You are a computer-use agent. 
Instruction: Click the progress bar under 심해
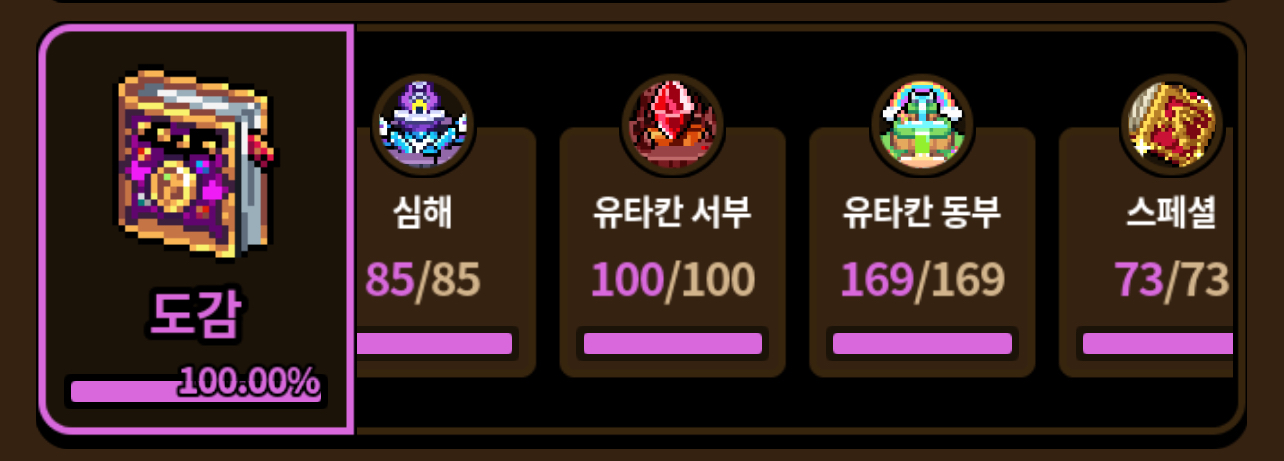tap(436, 344)
